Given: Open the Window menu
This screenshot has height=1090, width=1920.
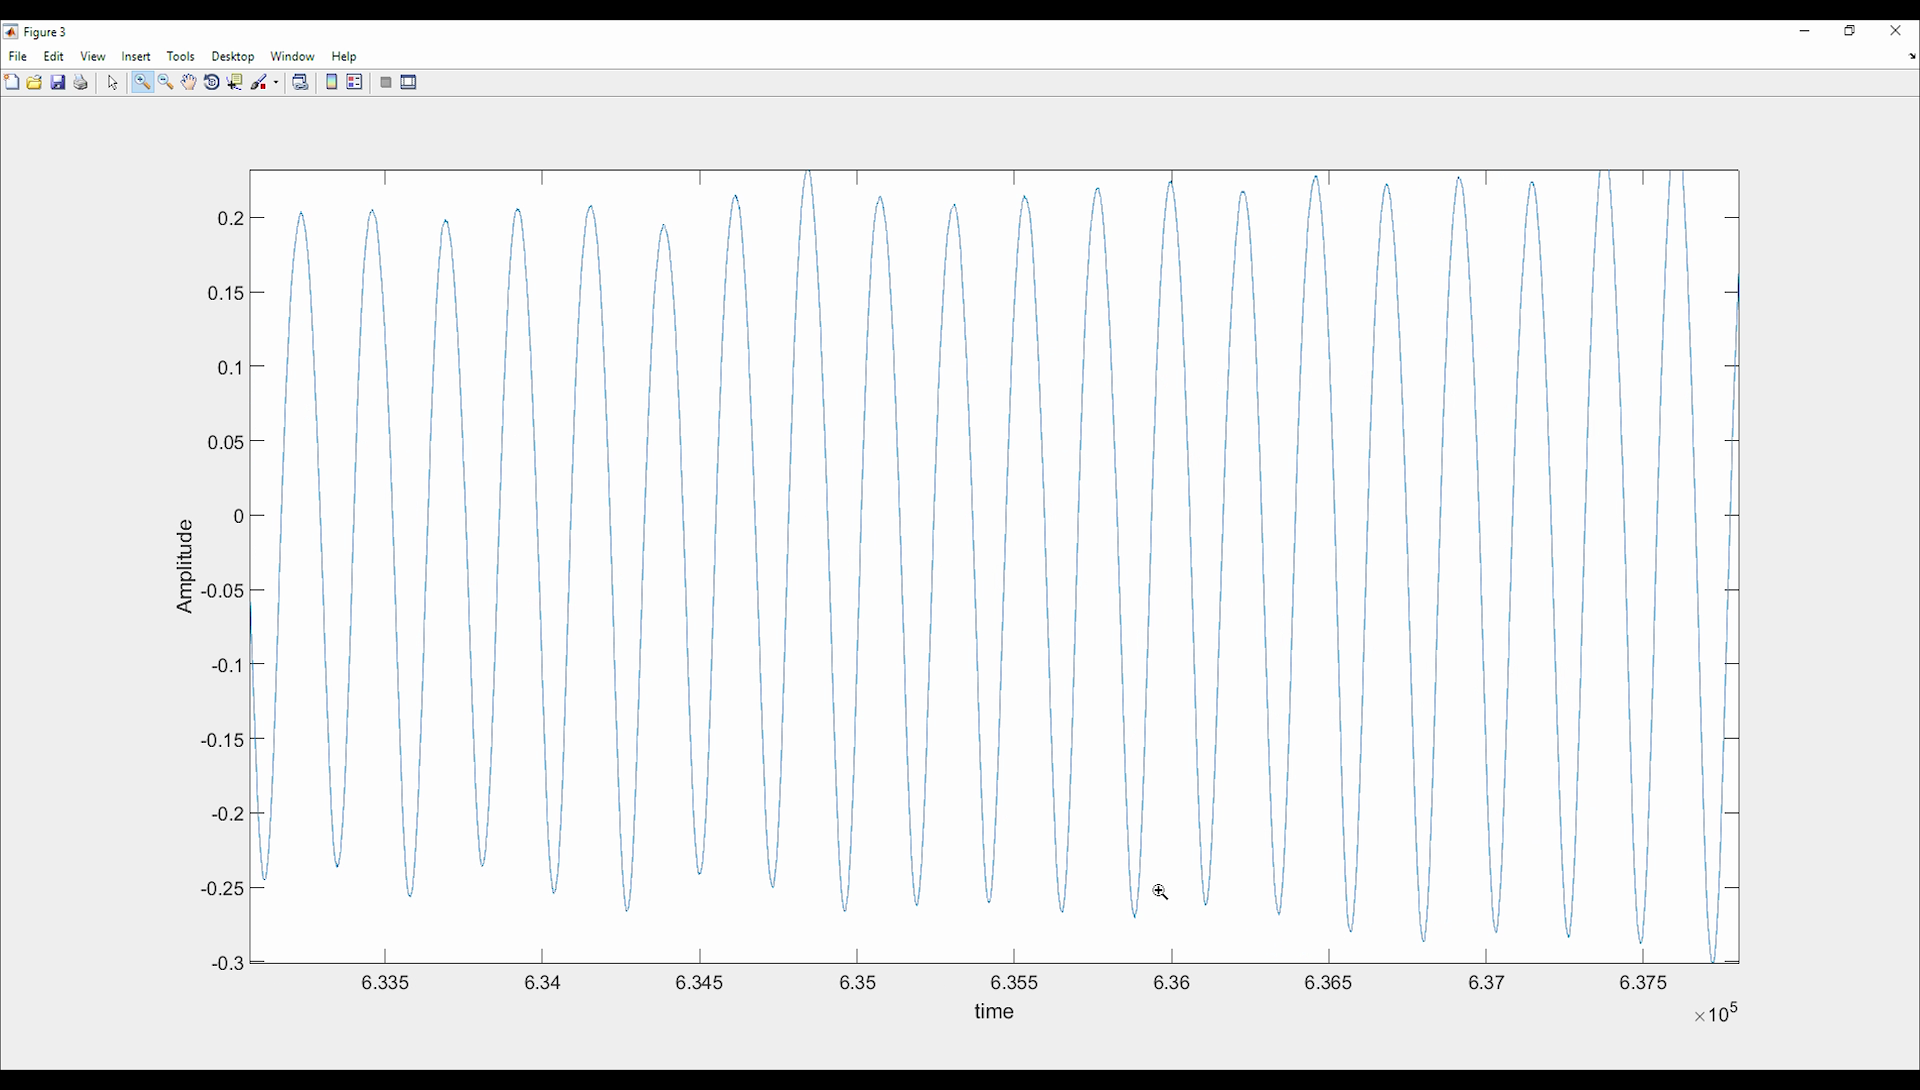Looking at the screenshot, I should click(293, 57).
